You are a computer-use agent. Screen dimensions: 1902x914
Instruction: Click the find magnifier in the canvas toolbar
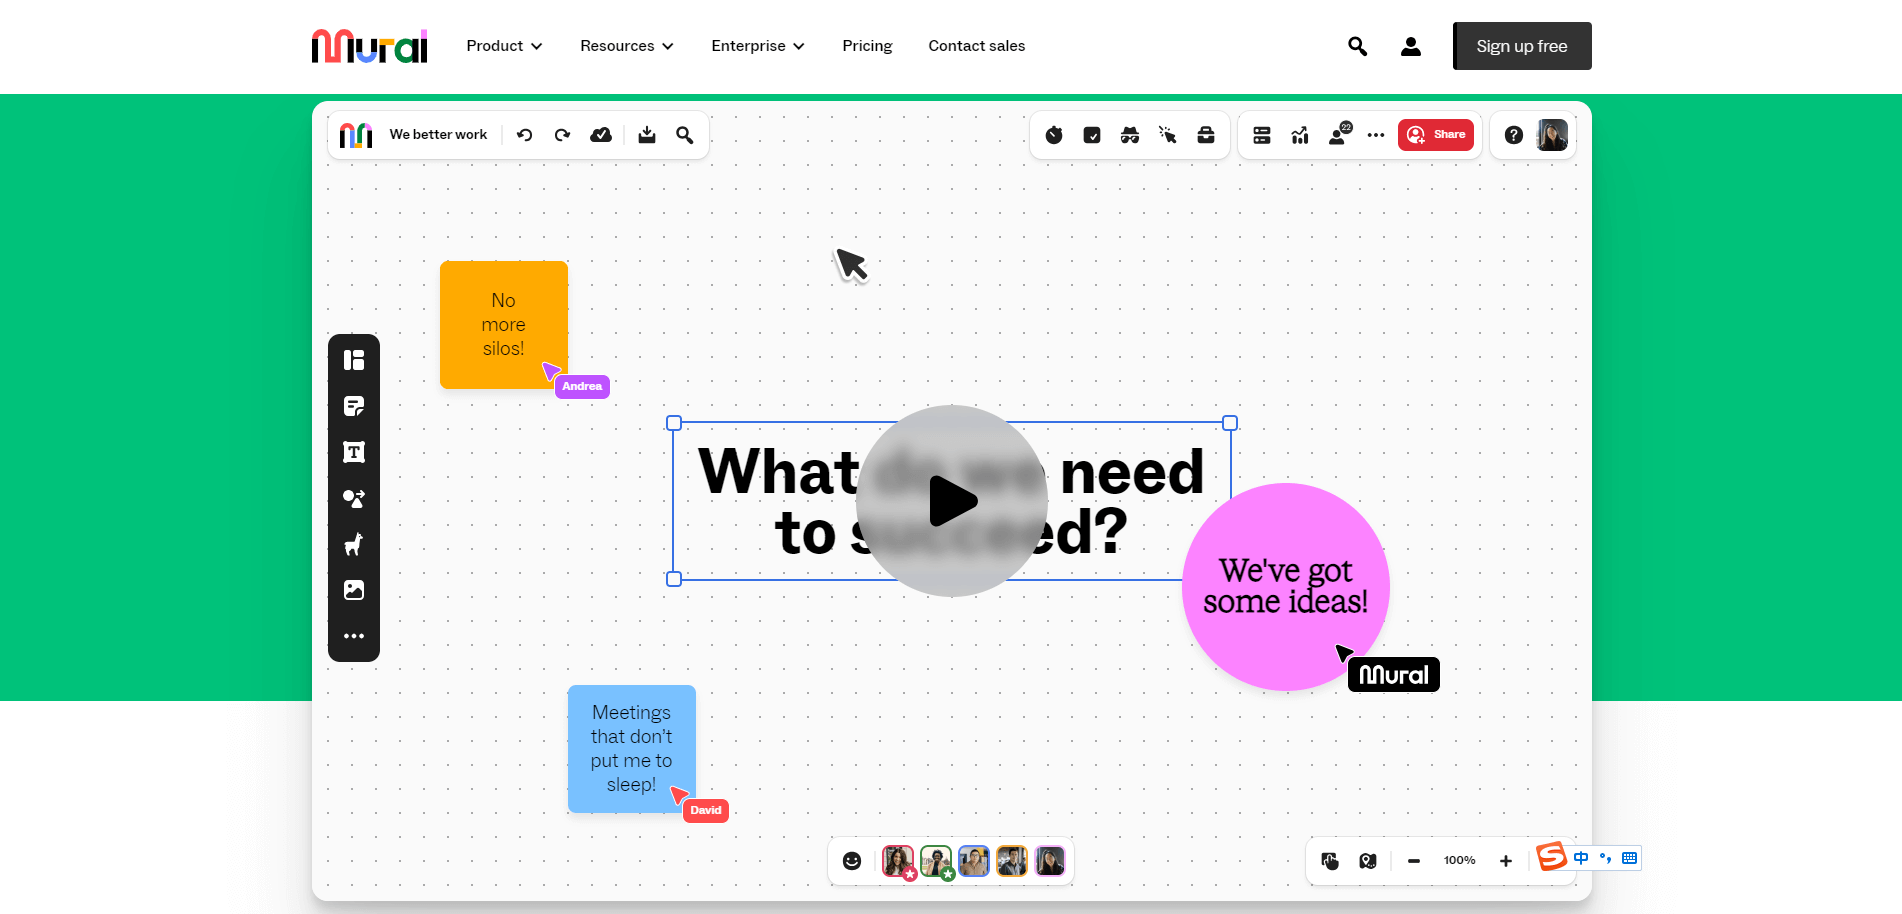click(685, 135)
